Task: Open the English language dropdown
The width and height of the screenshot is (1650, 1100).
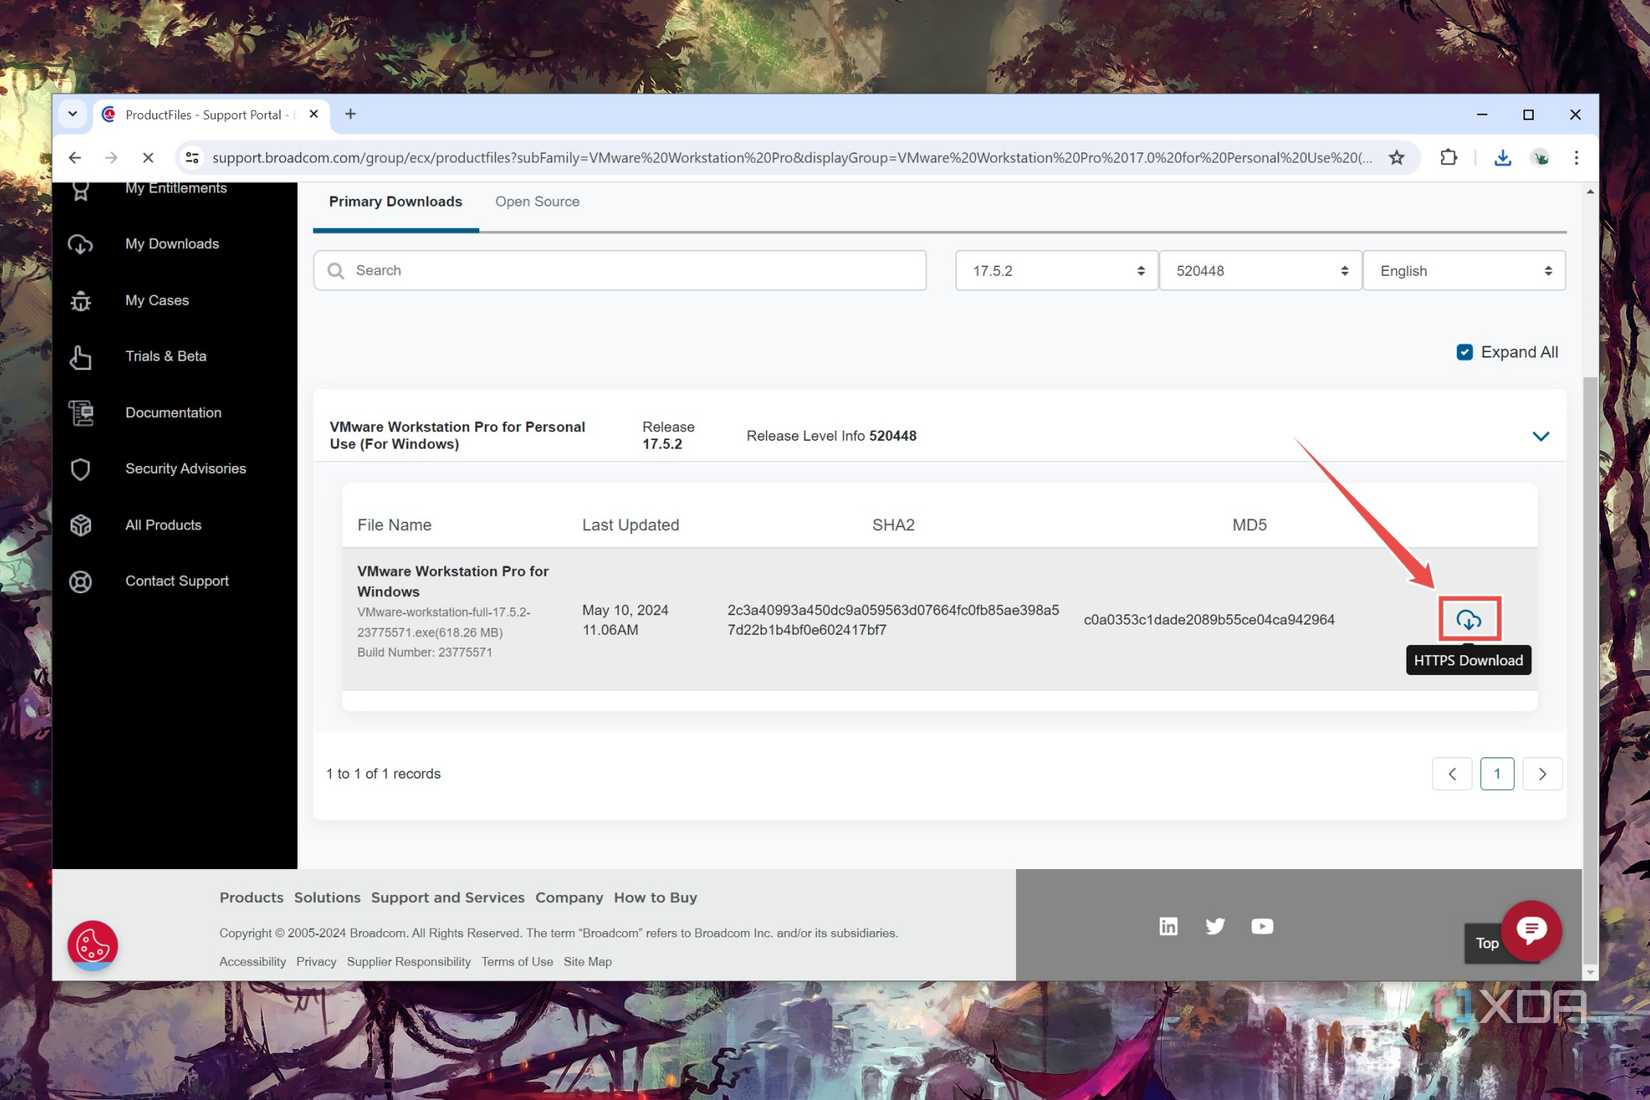Action: tap(1464, 271)
